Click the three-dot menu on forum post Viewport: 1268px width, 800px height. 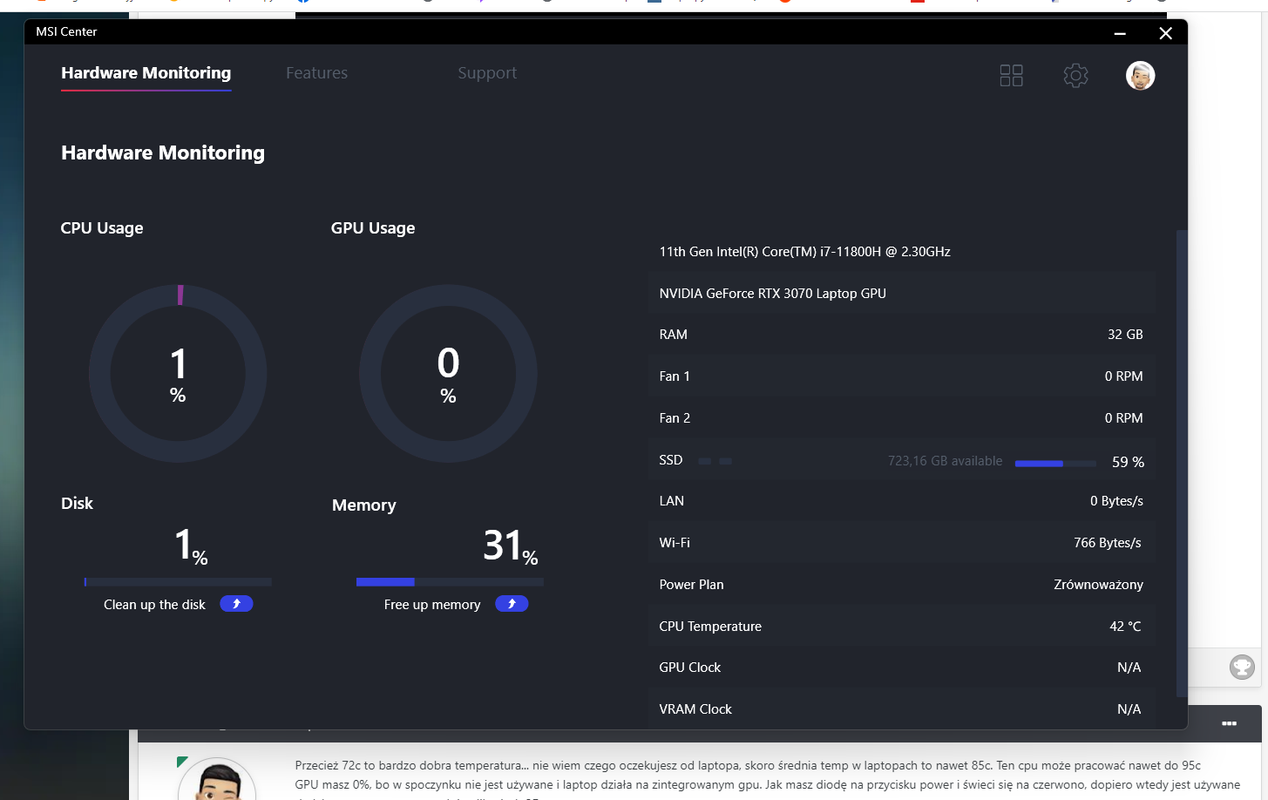pyautogui.click(x=1229, y=723)
